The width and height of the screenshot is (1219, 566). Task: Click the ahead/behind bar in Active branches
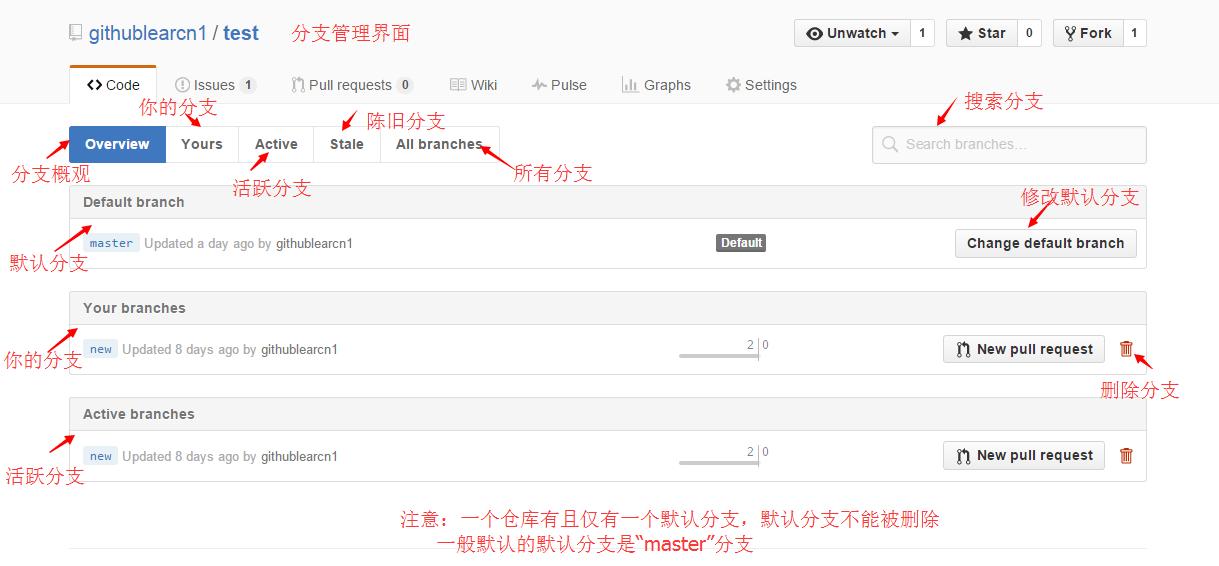[724, 456]
